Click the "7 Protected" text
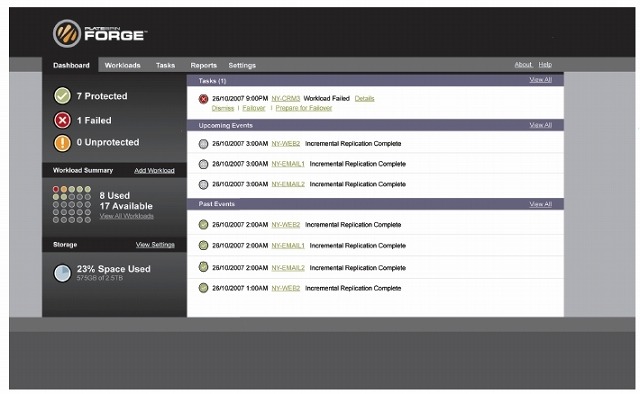640x394 pixels. point(102,96)
